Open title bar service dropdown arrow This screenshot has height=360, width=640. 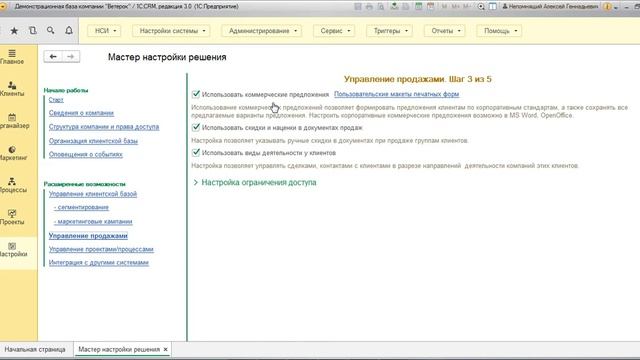(x=616, y=7)
